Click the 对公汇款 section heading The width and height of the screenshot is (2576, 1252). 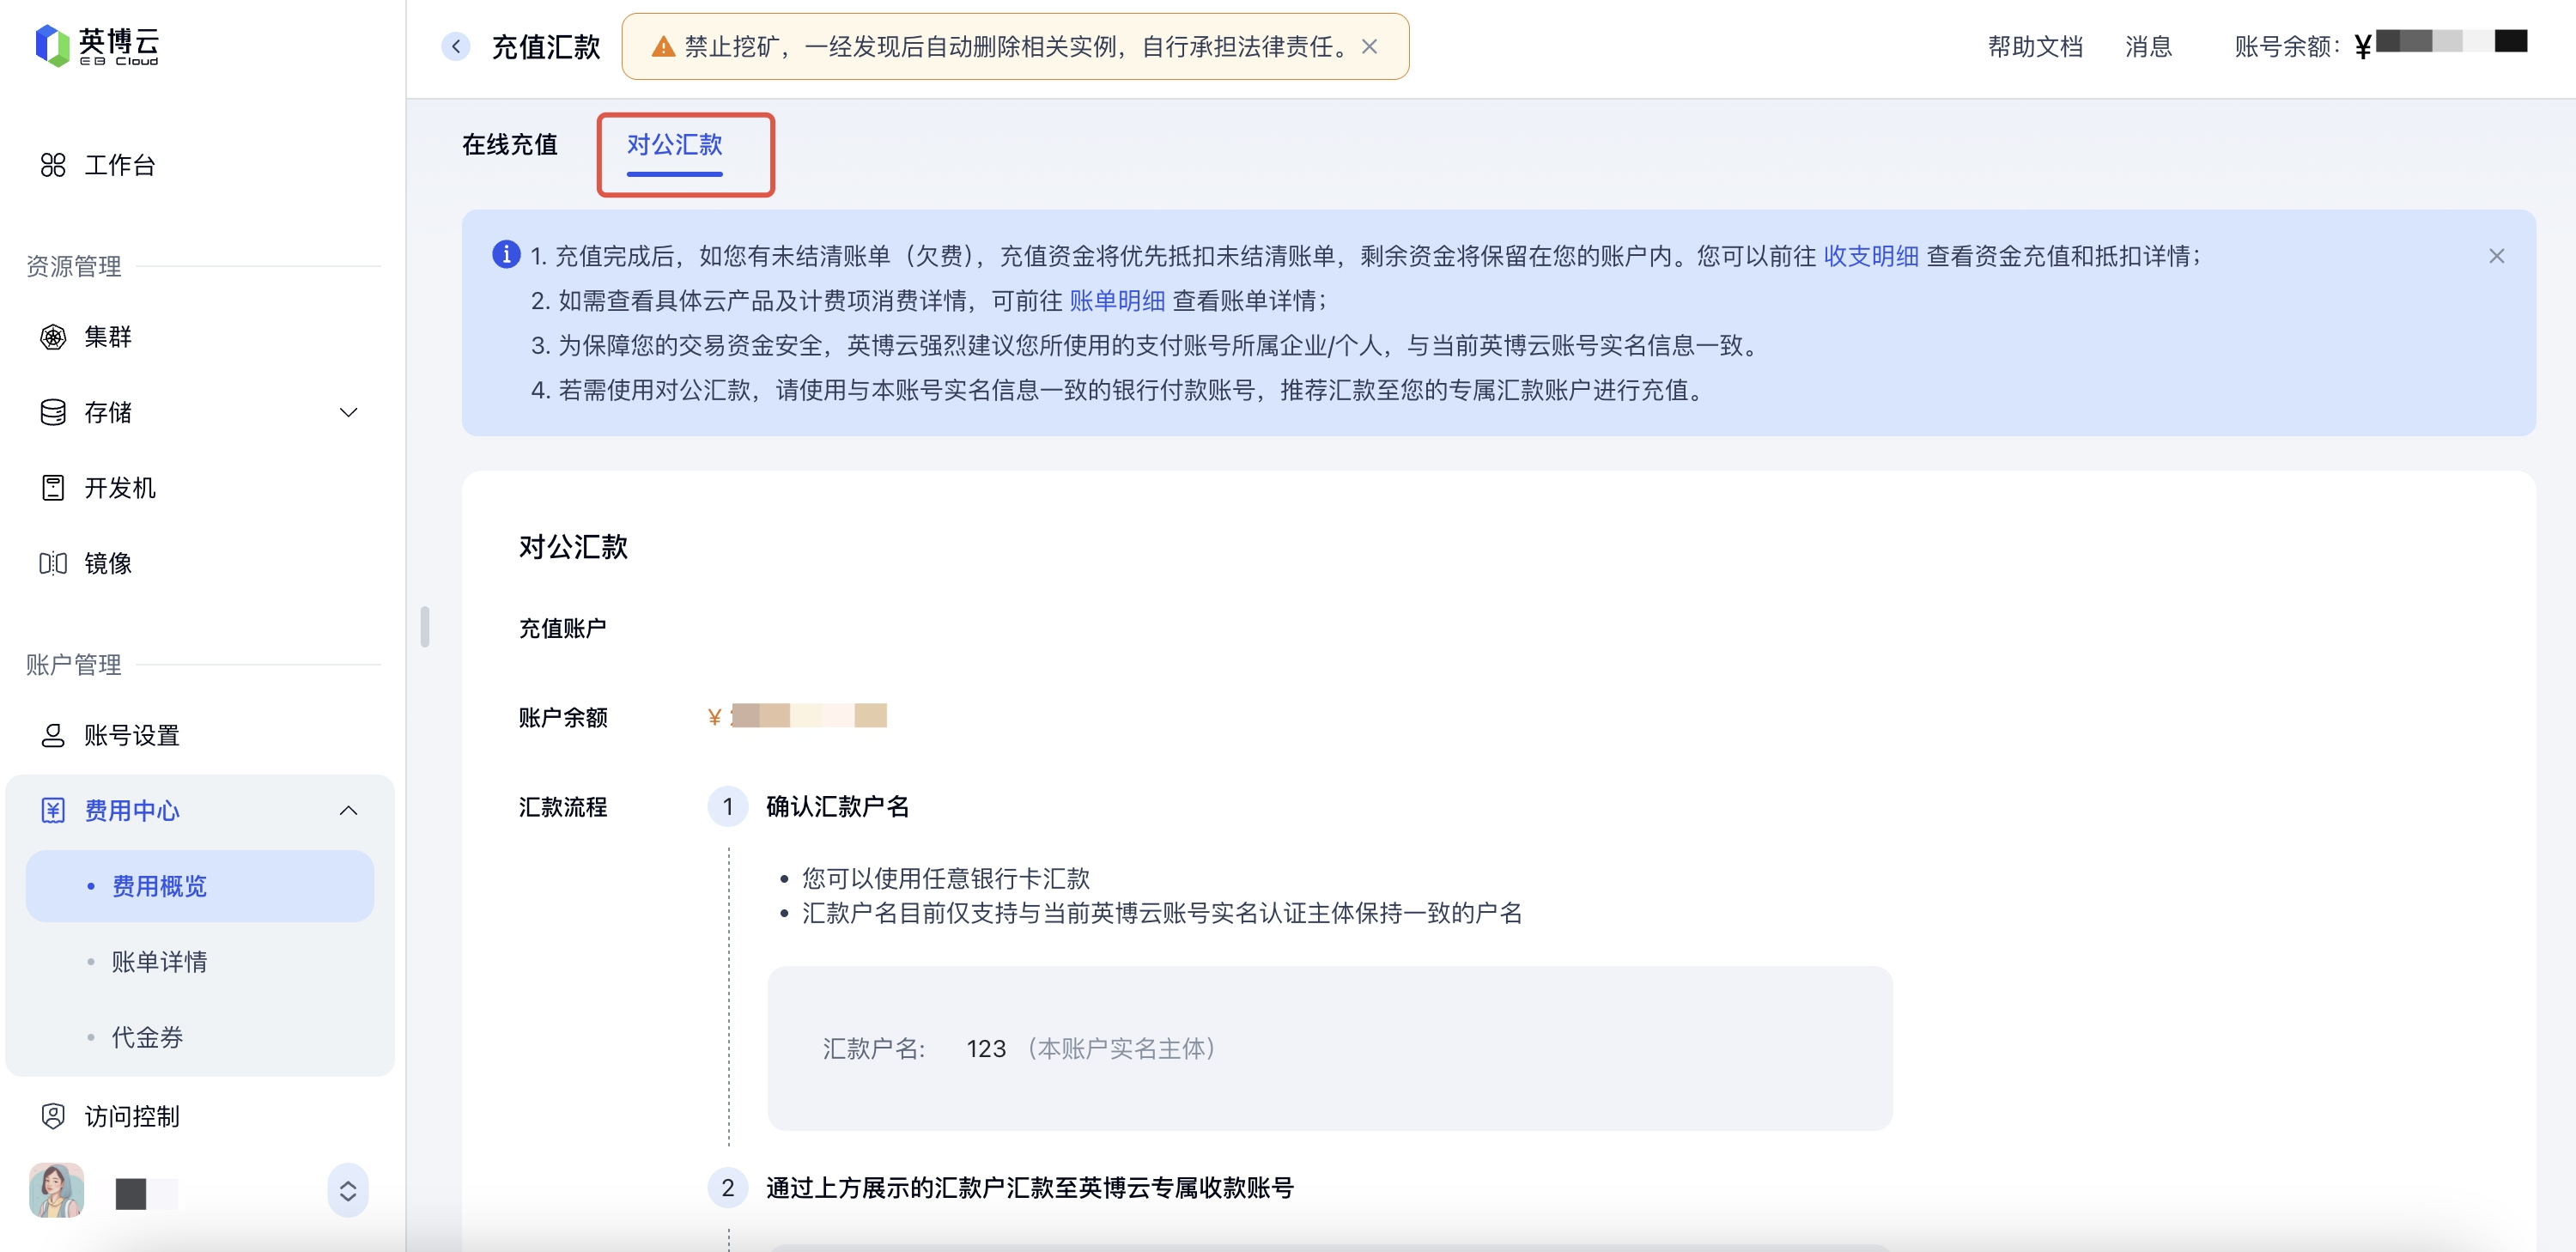click(x=573, y=547)
